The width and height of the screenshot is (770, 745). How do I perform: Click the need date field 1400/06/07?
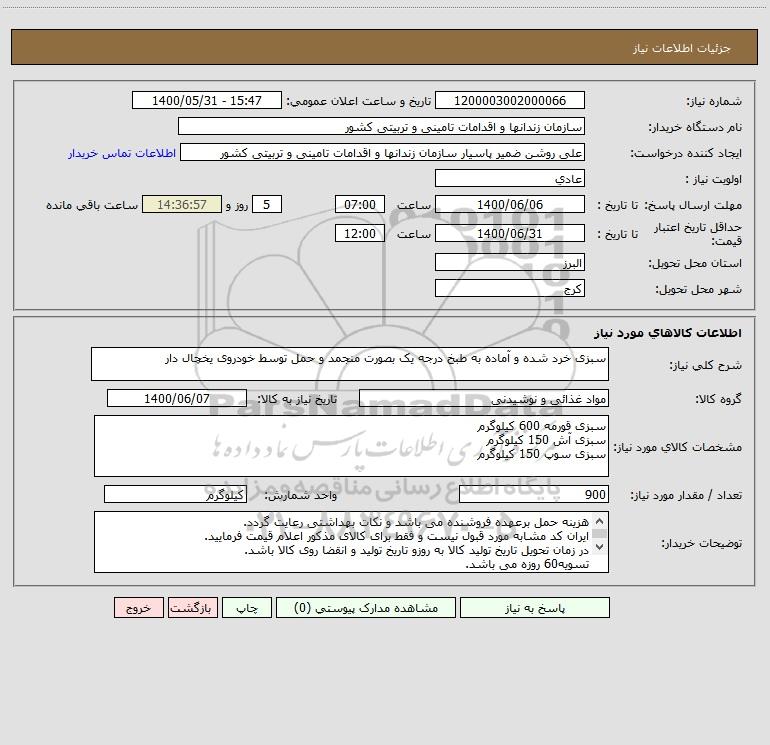pyautogui.click(x=177, y=398)
